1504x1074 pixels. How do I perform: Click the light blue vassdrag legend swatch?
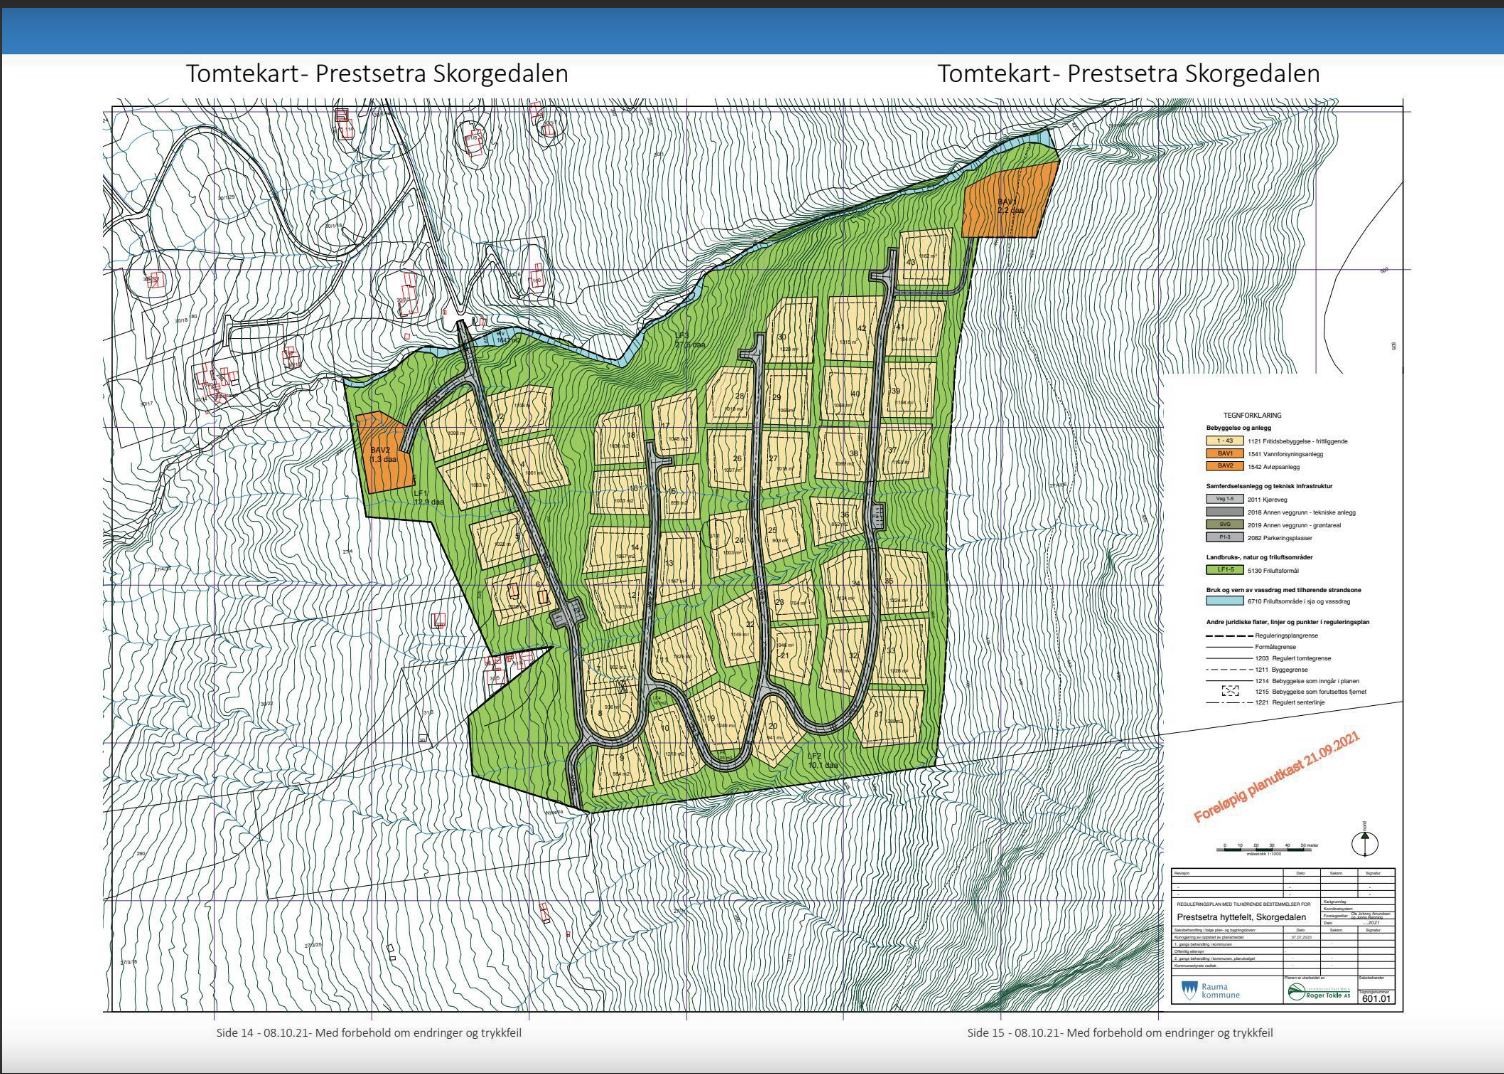(x=1224, y=602)
